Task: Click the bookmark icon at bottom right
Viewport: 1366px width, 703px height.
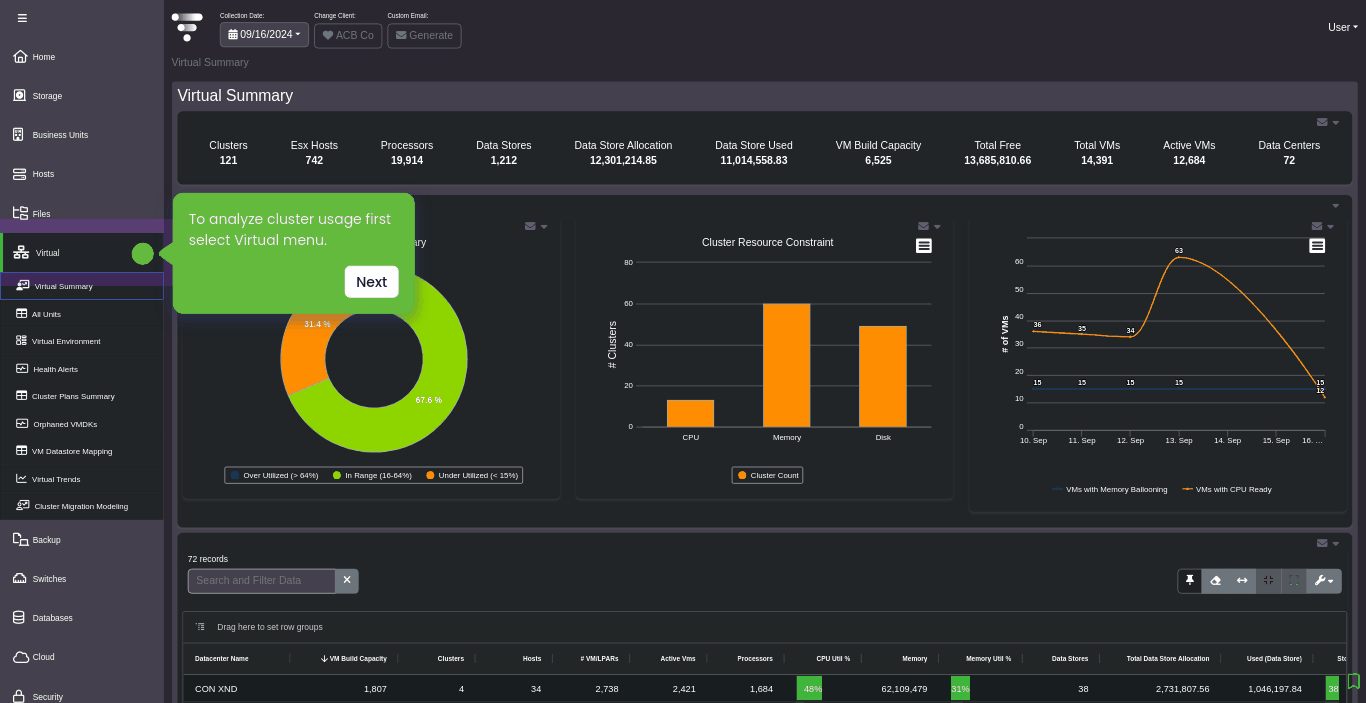Action: click(1353, 681)
